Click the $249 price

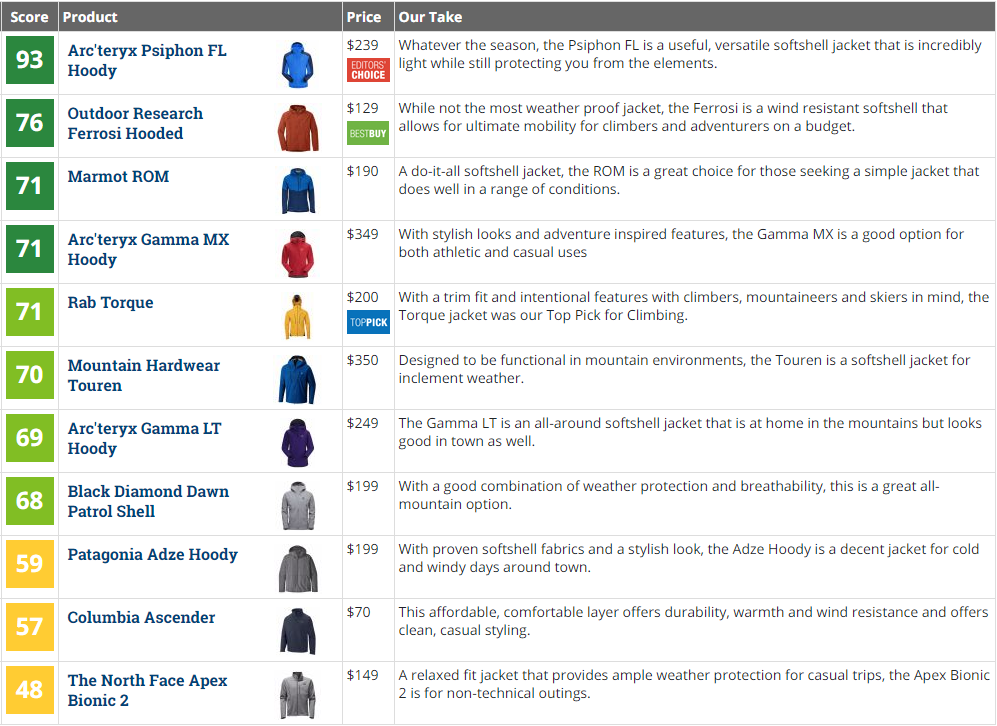pyautogui.click(x=362, y=423)
